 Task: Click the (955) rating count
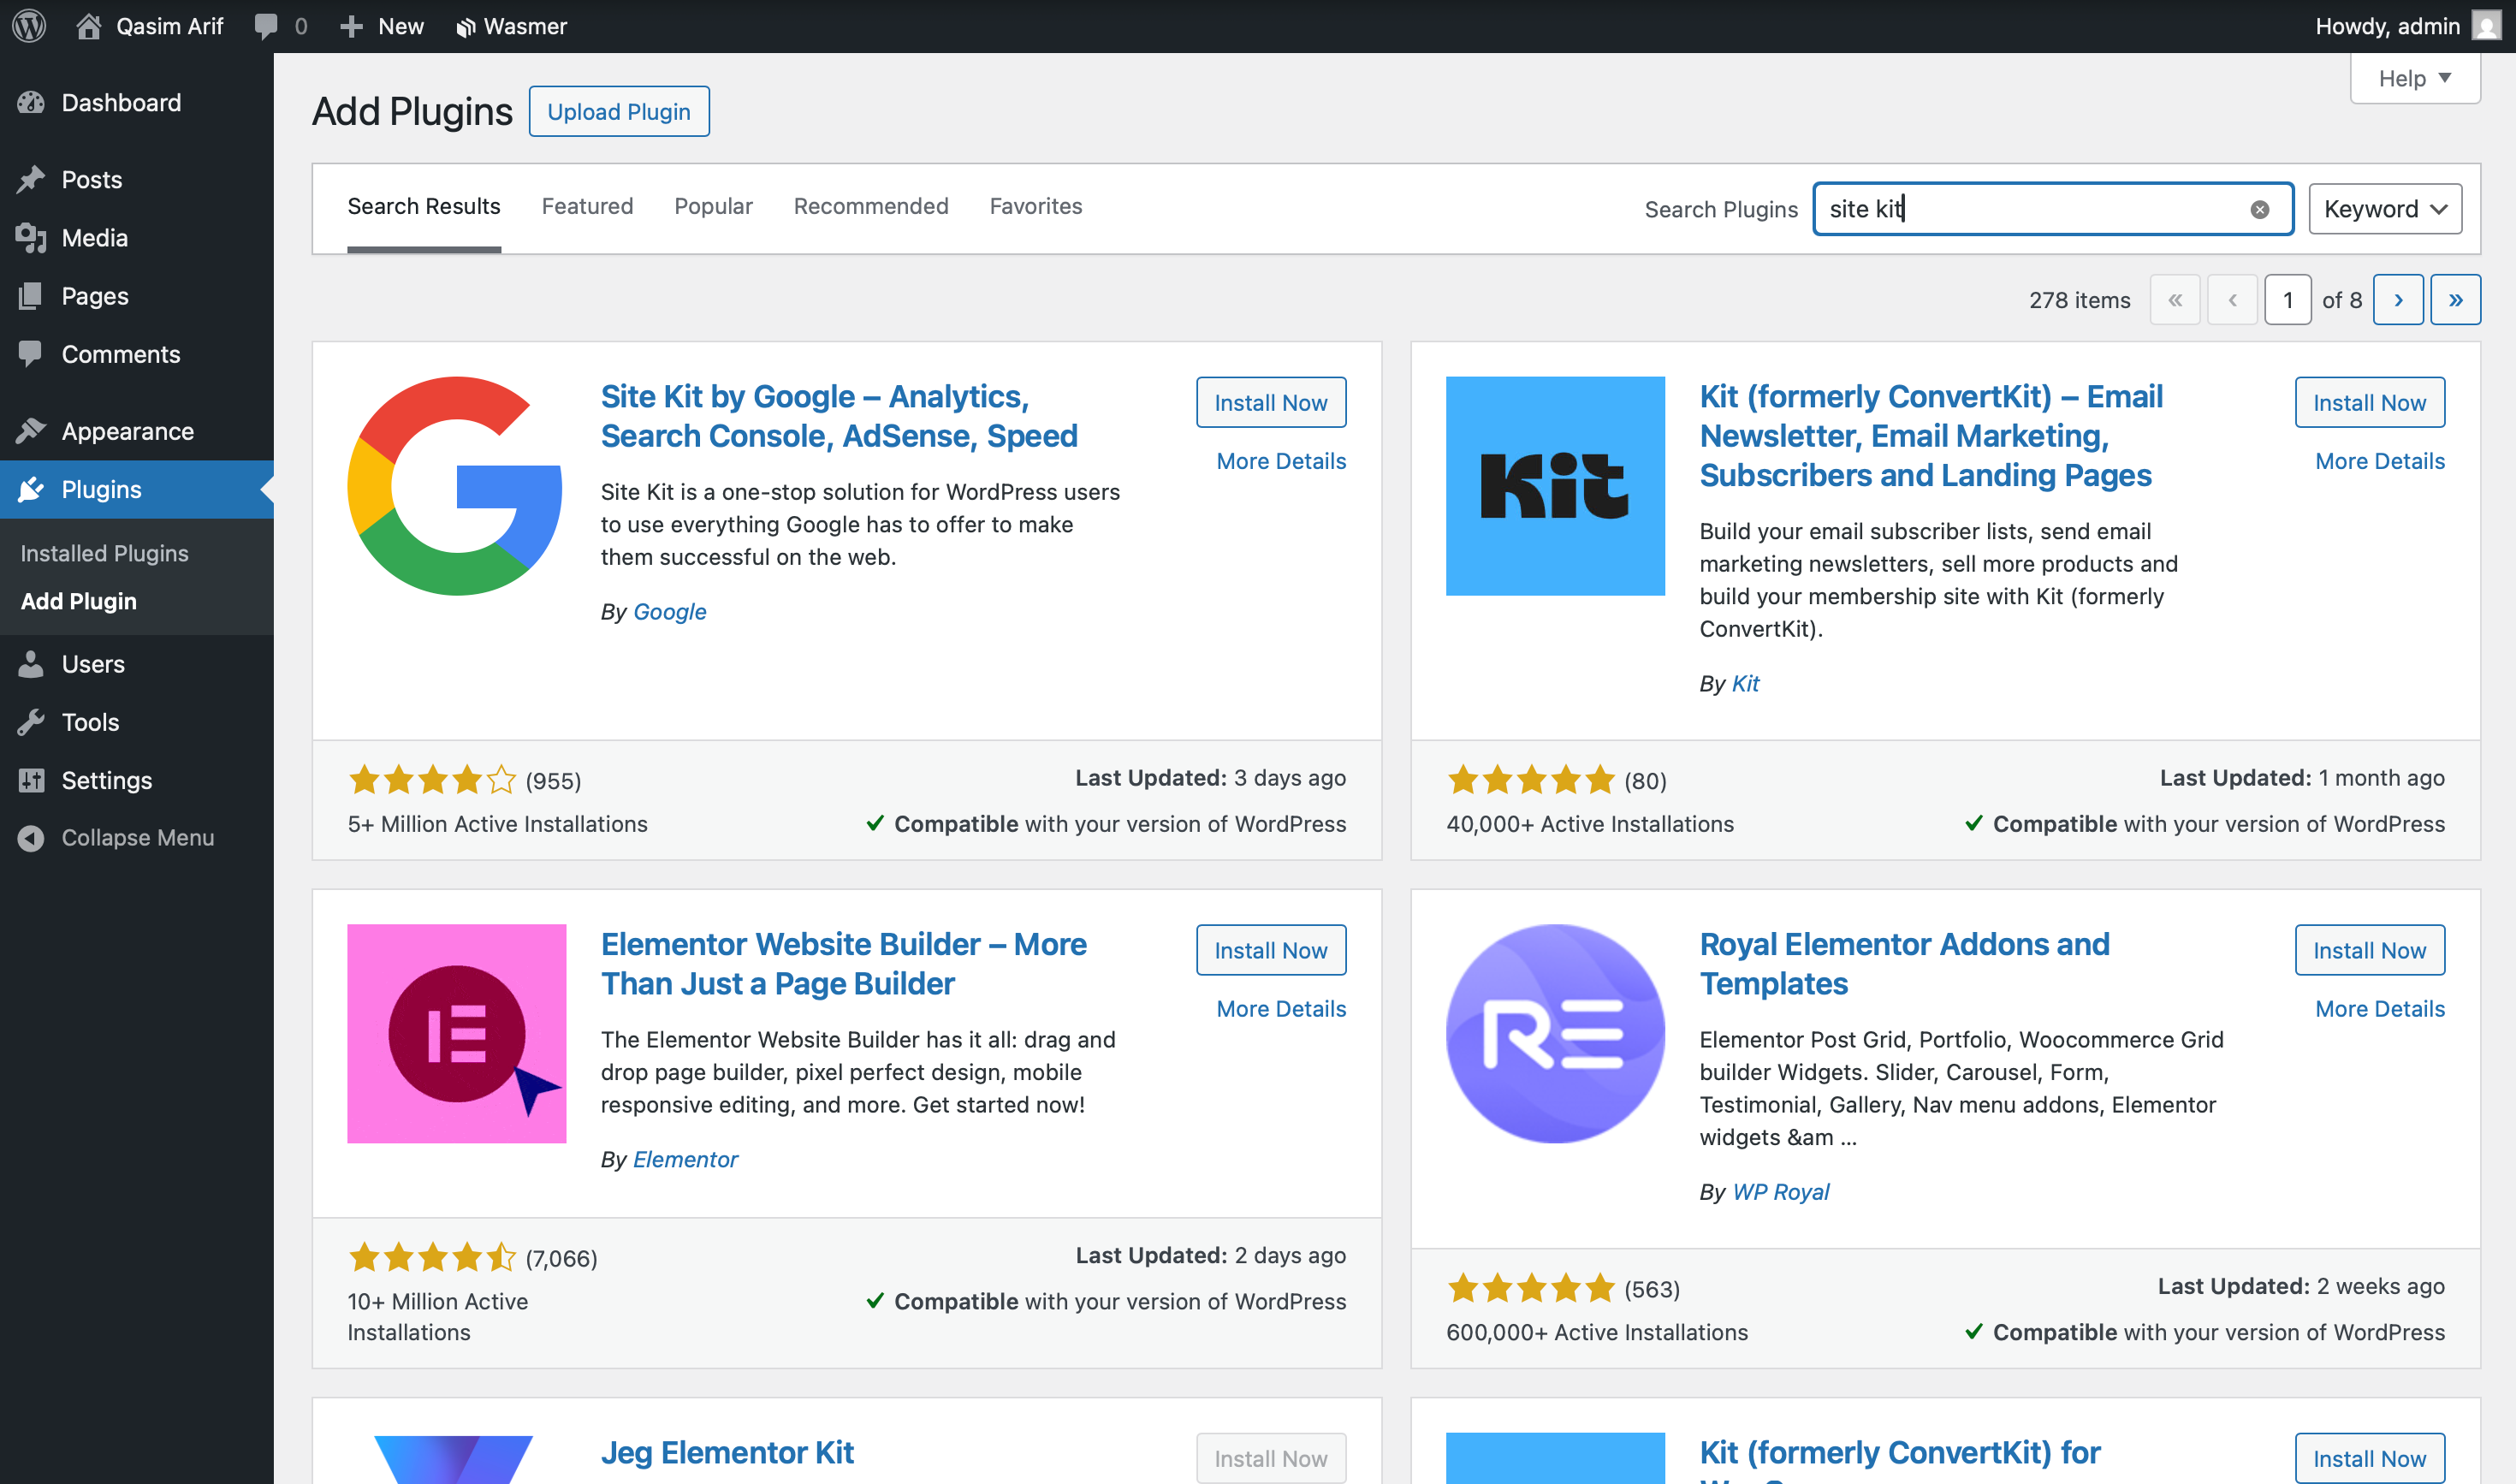553,781
